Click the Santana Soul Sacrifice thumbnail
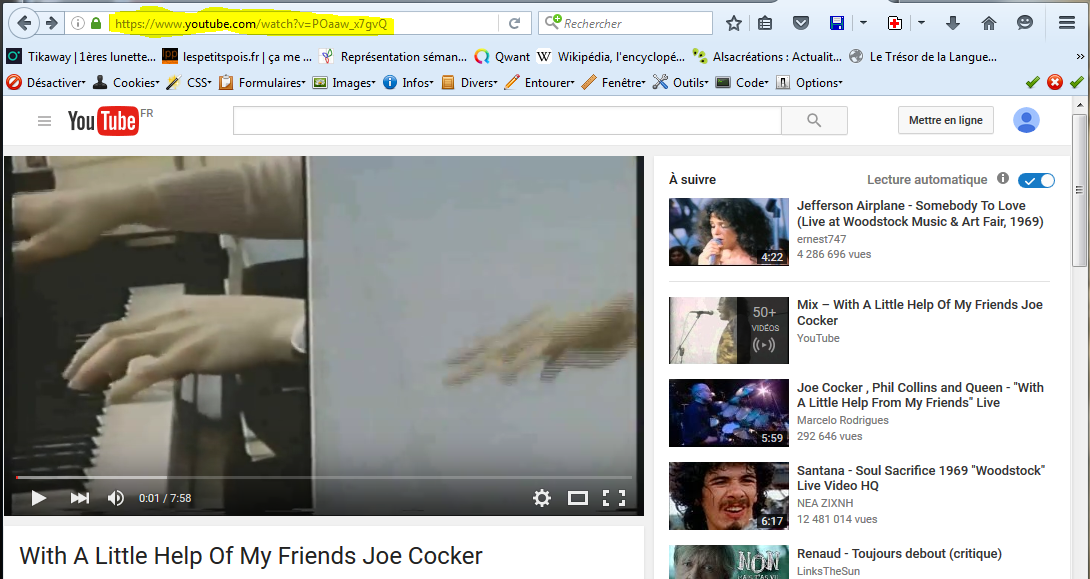The image size is (1090, 579). coord(728,495)
